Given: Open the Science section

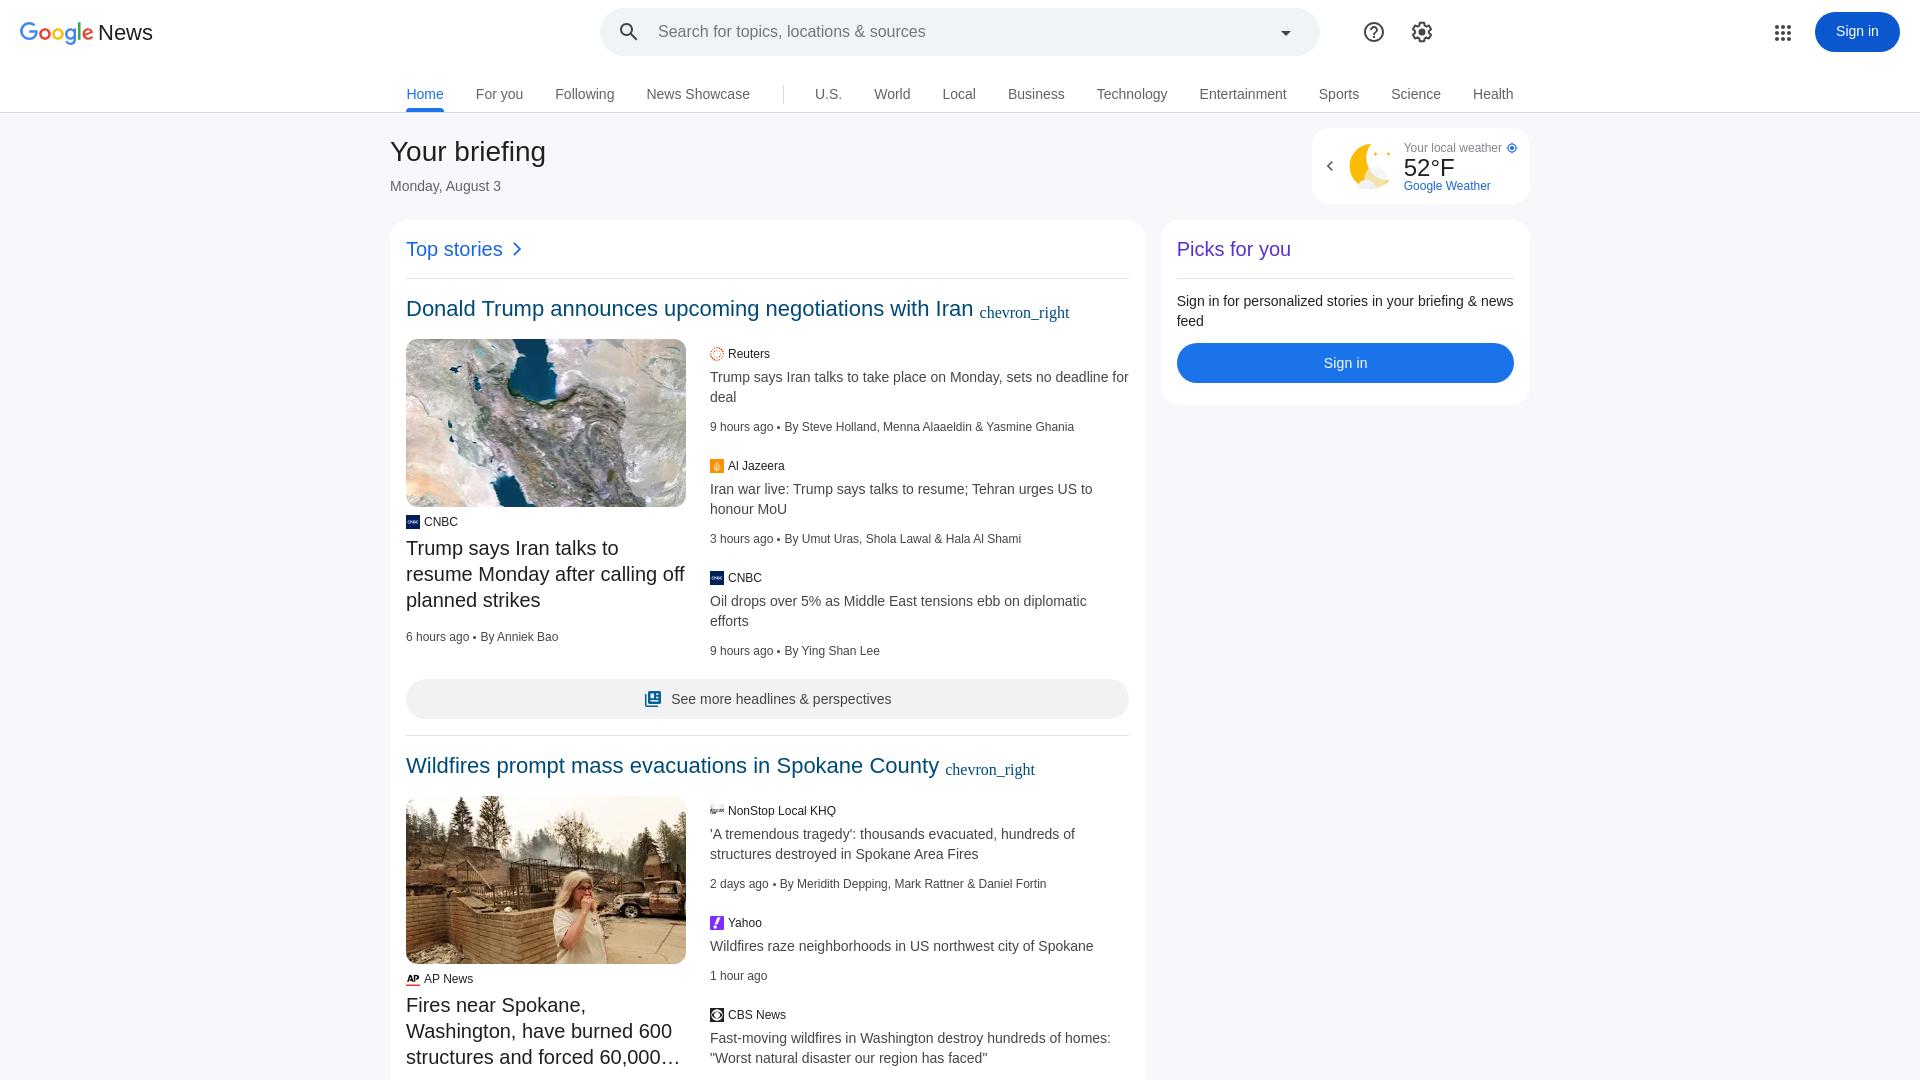Looking at the screenshot, I should [1416, 94].
